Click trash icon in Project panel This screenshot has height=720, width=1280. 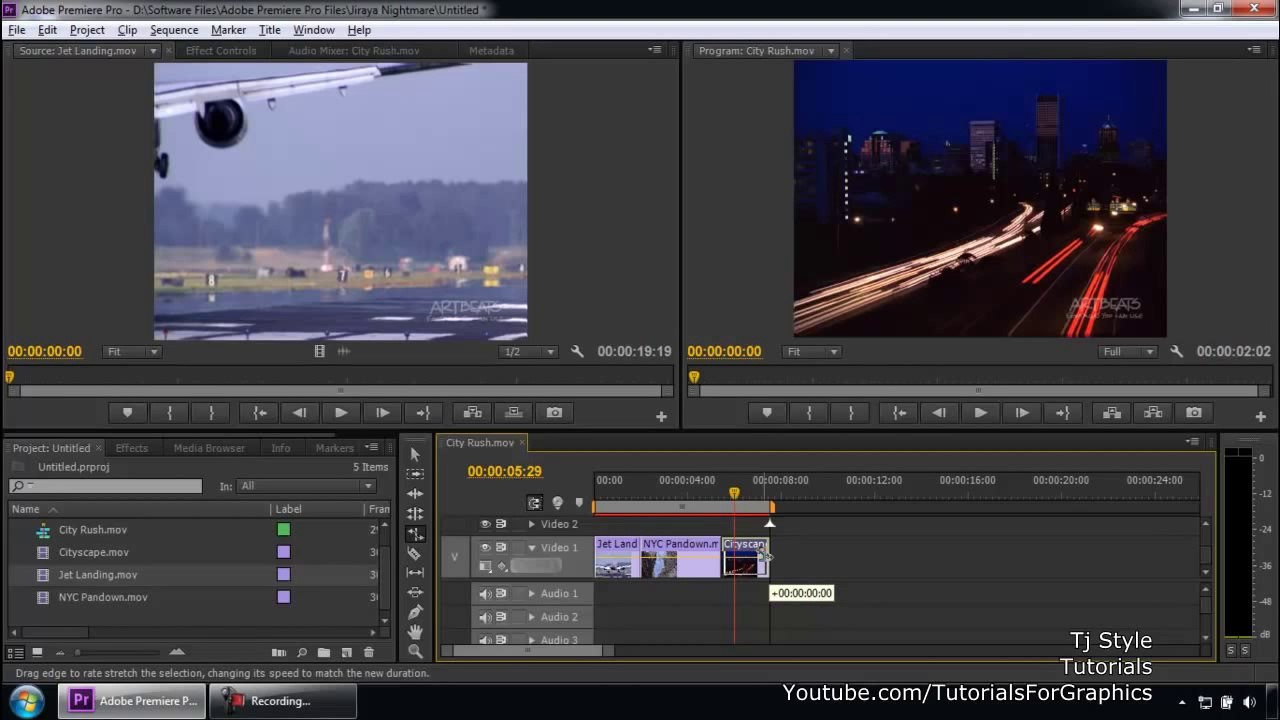(368, 652)
